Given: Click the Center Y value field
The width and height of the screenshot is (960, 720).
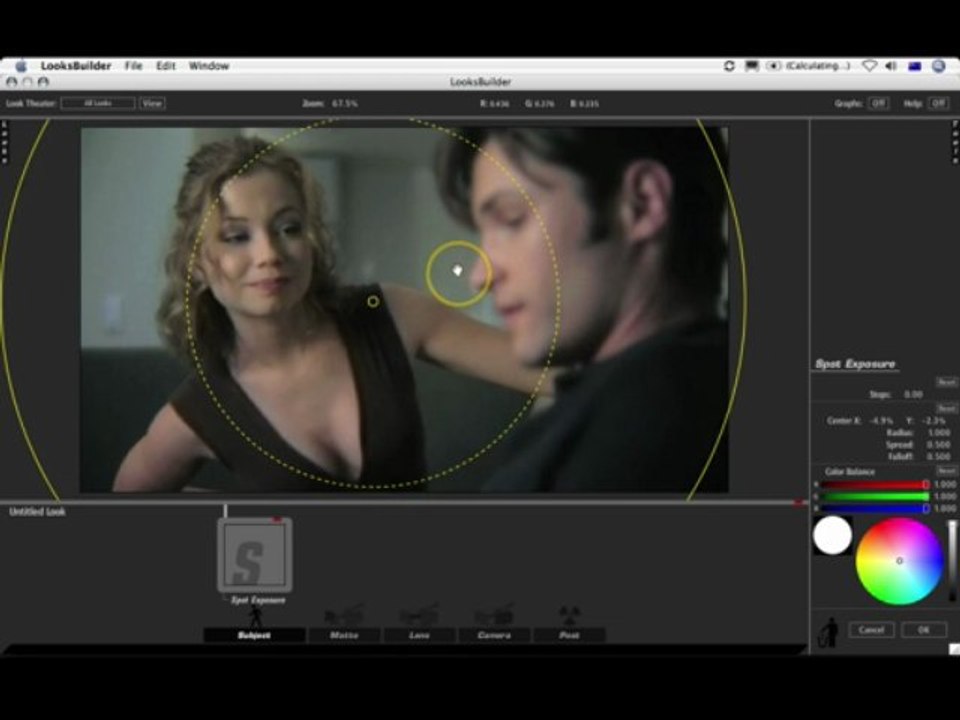Looking at the screenshot, I should click(x=934, y=421).
